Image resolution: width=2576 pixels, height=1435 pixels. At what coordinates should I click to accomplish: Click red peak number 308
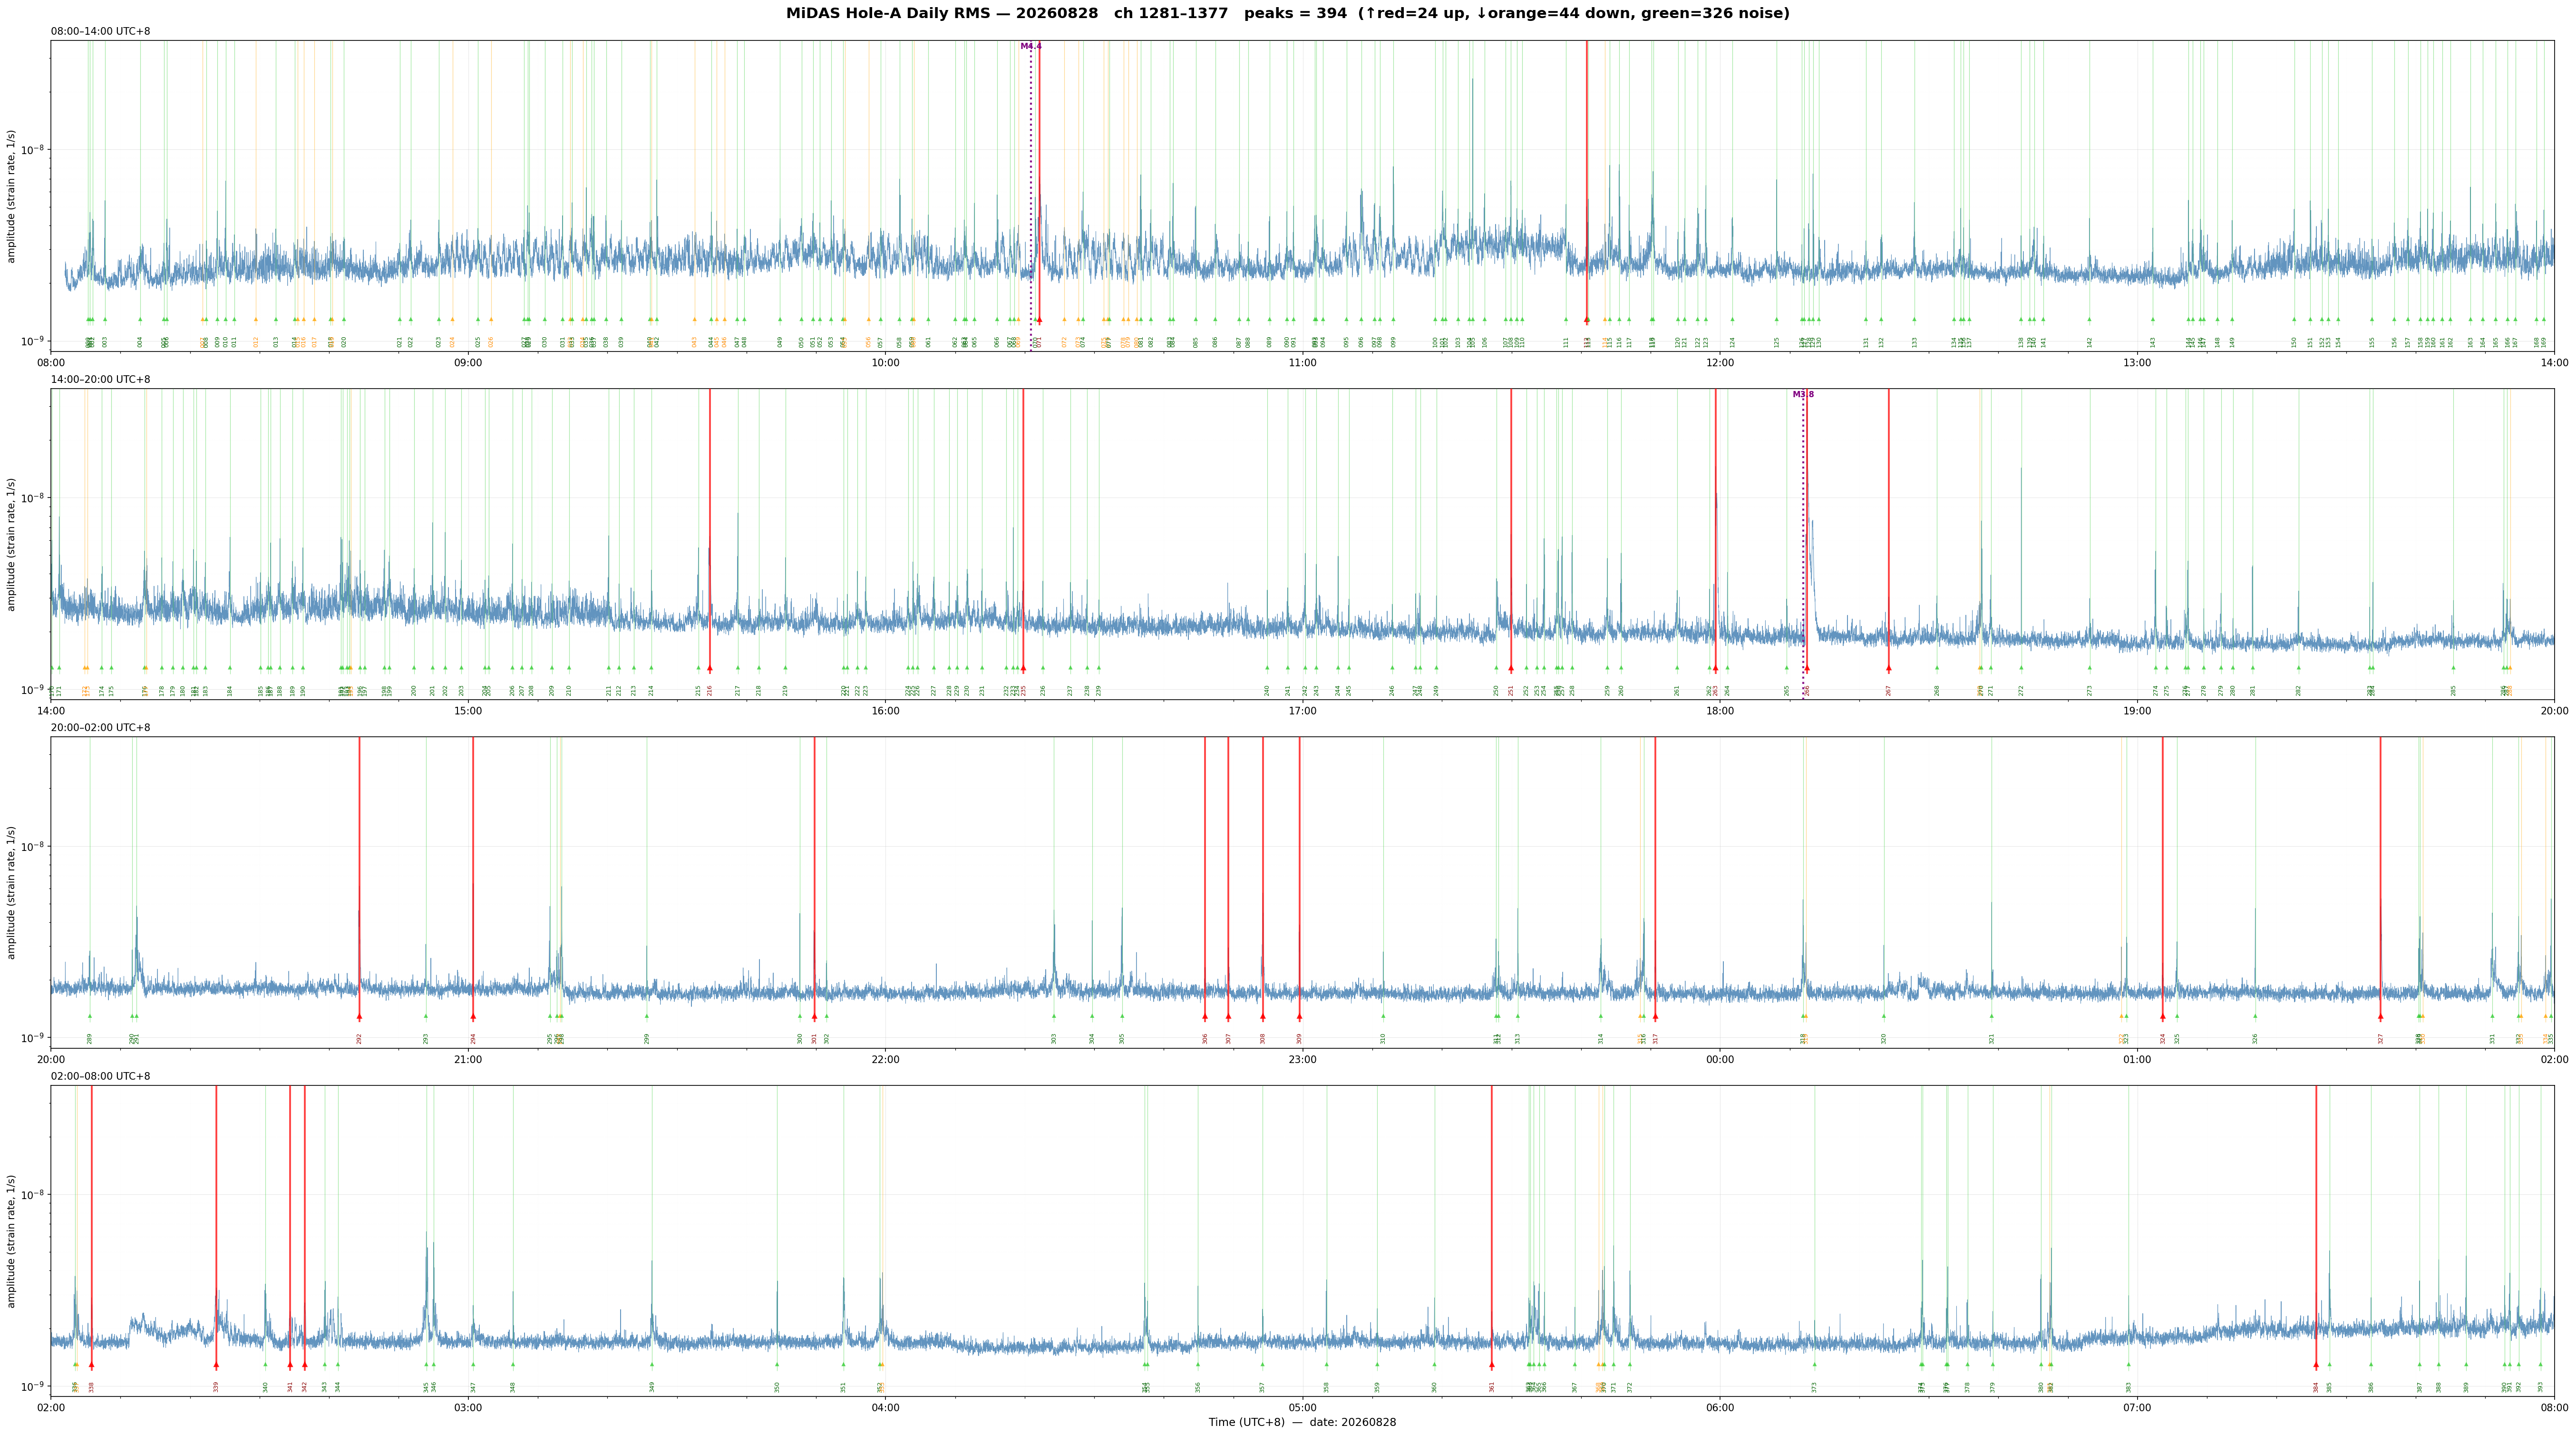(x=1263, y=1039)
